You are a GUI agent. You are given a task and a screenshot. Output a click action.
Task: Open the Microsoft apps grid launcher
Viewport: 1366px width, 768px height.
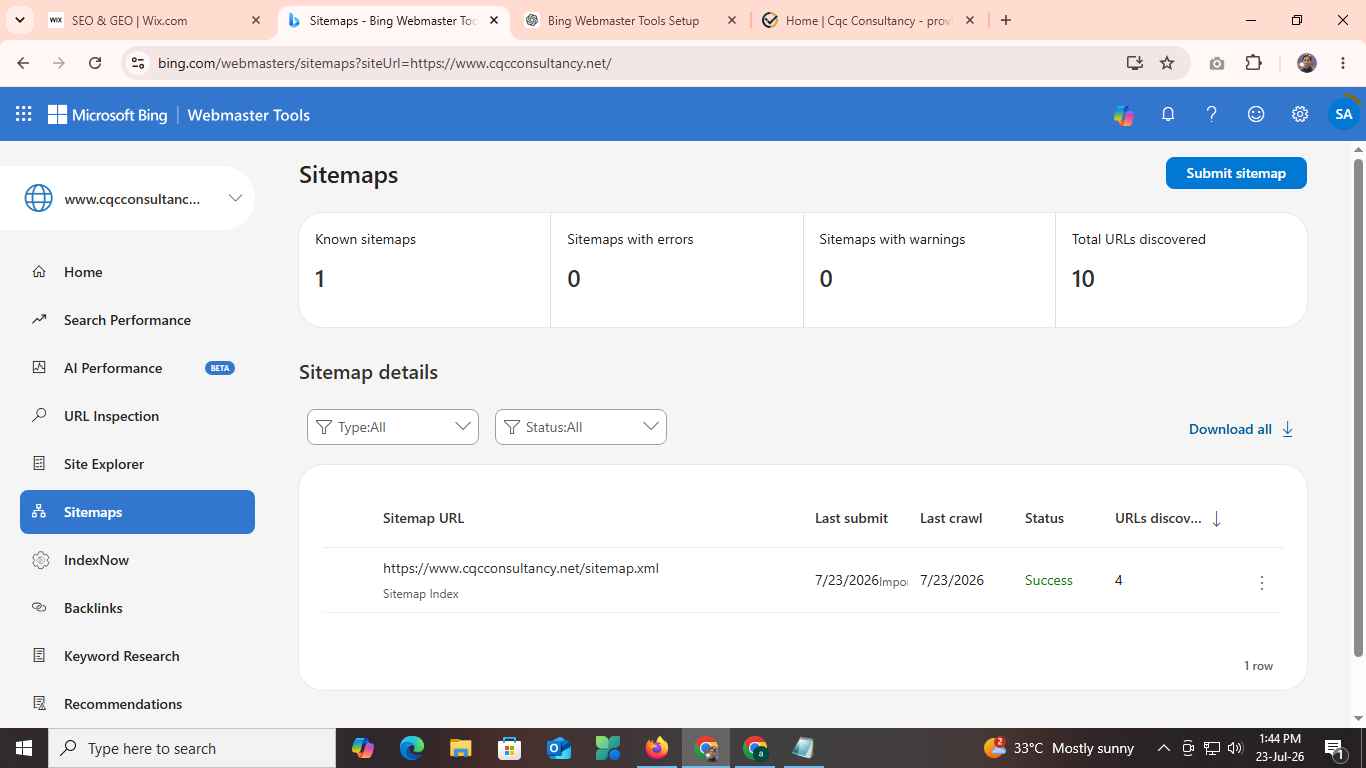tap(23, 115)
